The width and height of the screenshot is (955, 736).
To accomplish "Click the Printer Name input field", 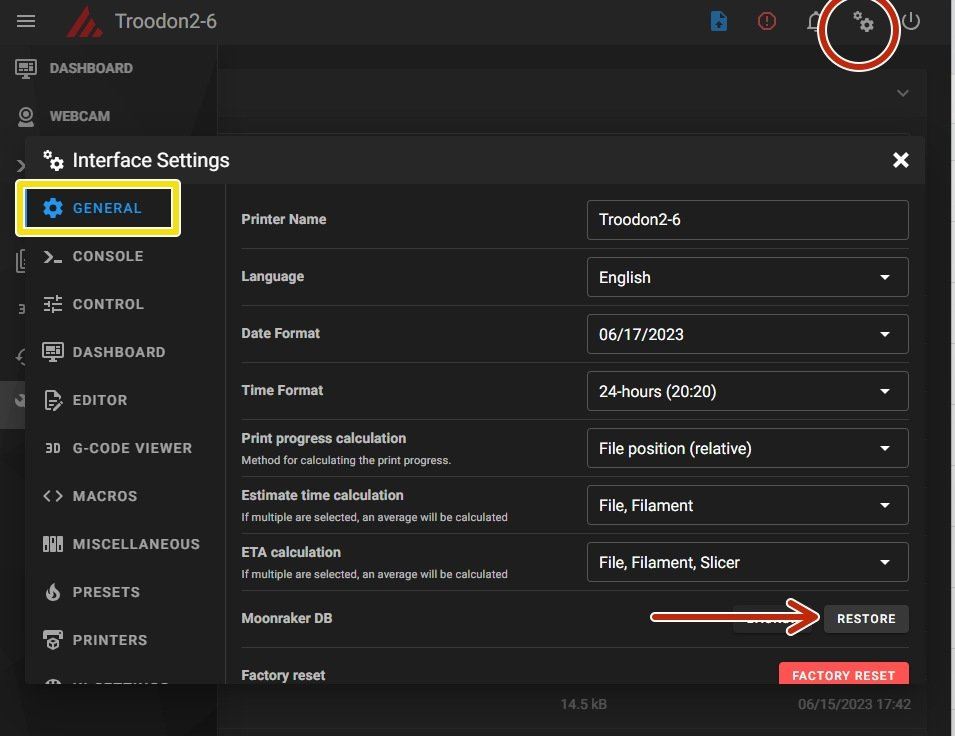I will click(747, 219).
